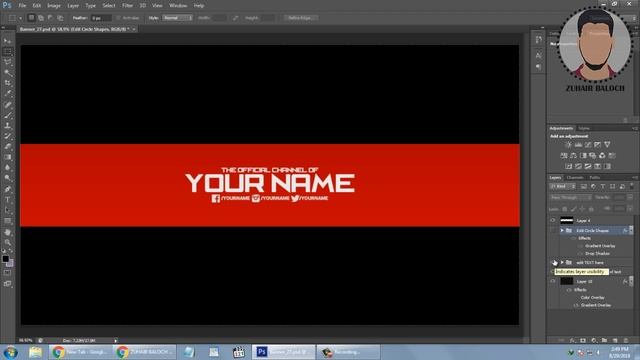Hide the Layer 10 eye icon
This screenshot has height=360, width=640.
click(553, 281)
